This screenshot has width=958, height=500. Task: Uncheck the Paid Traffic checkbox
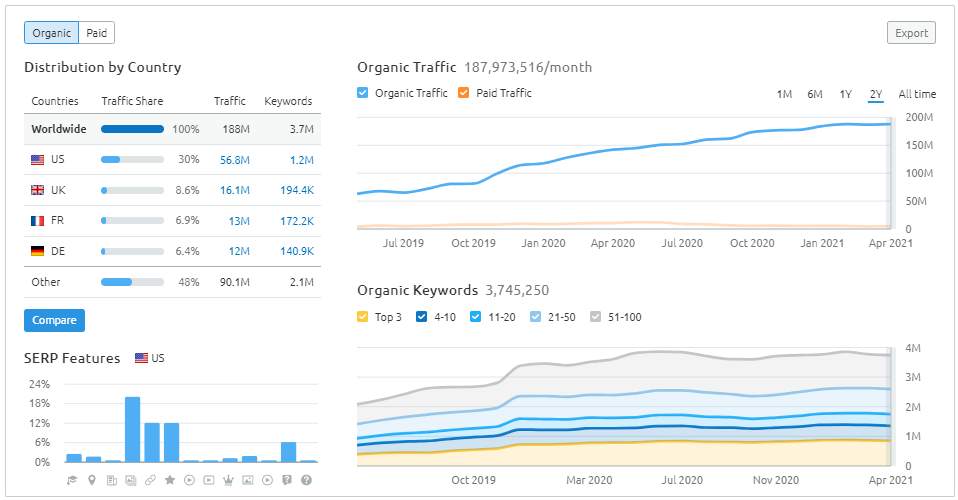pos(464,93)
